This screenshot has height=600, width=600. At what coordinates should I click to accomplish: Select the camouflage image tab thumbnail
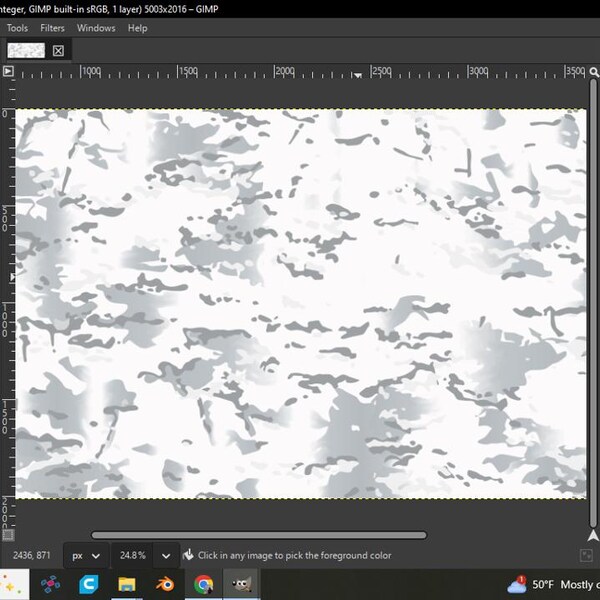[x=26, y=51]
